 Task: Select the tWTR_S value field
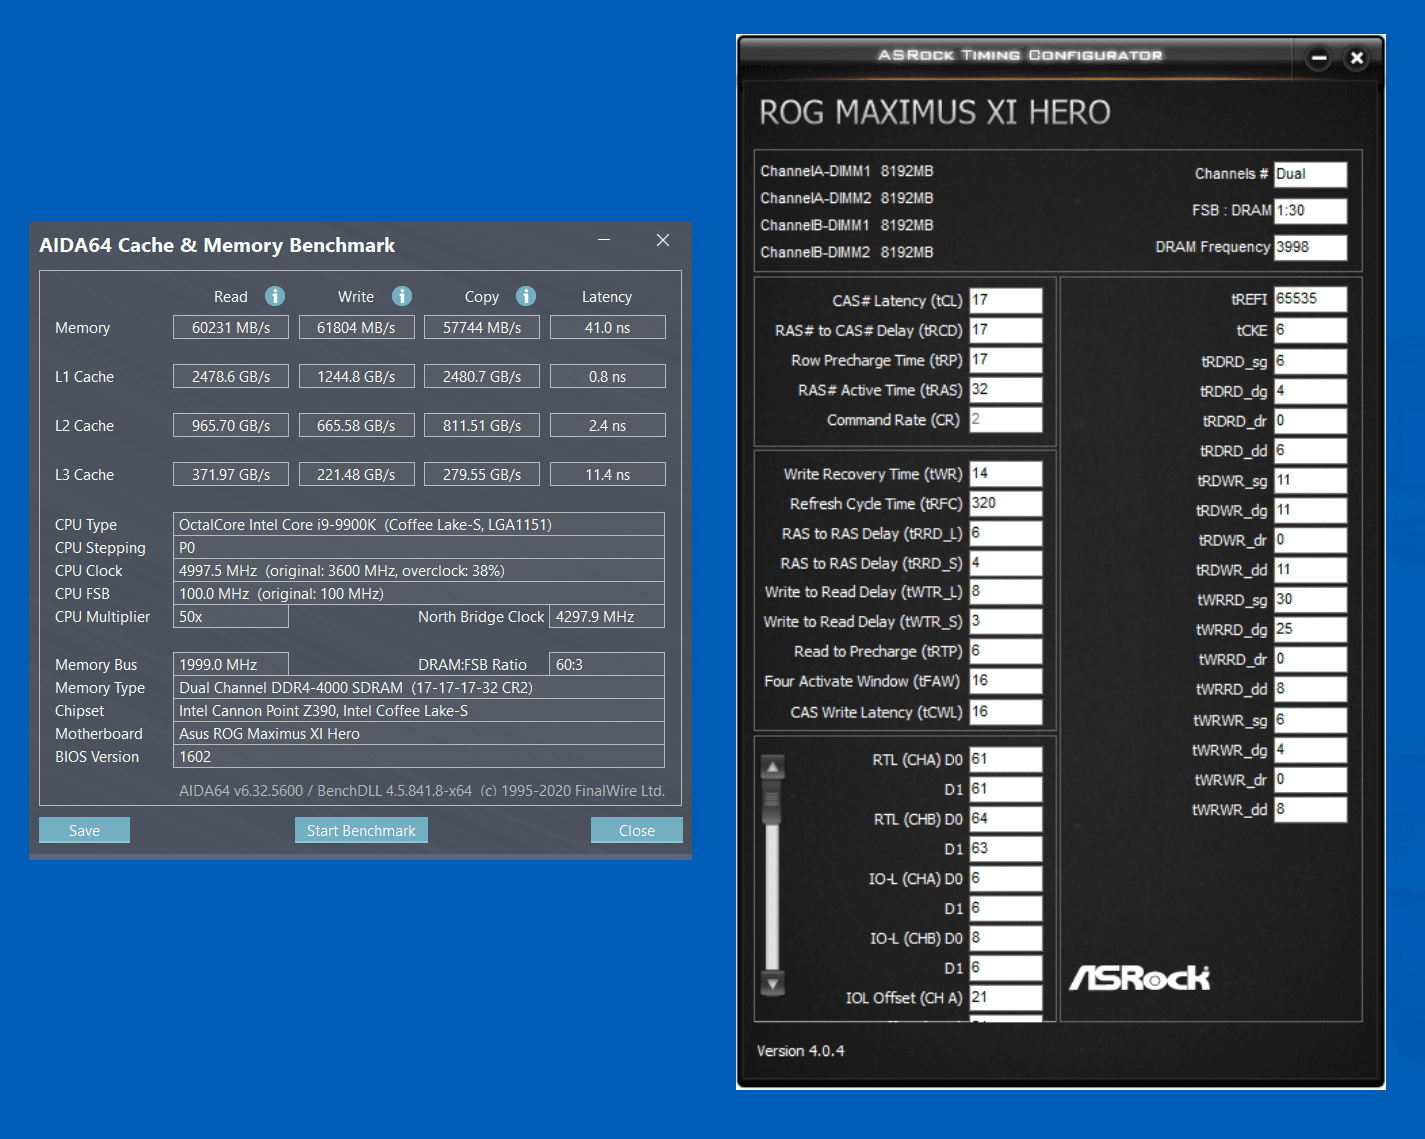click(x=1006, y=621)
